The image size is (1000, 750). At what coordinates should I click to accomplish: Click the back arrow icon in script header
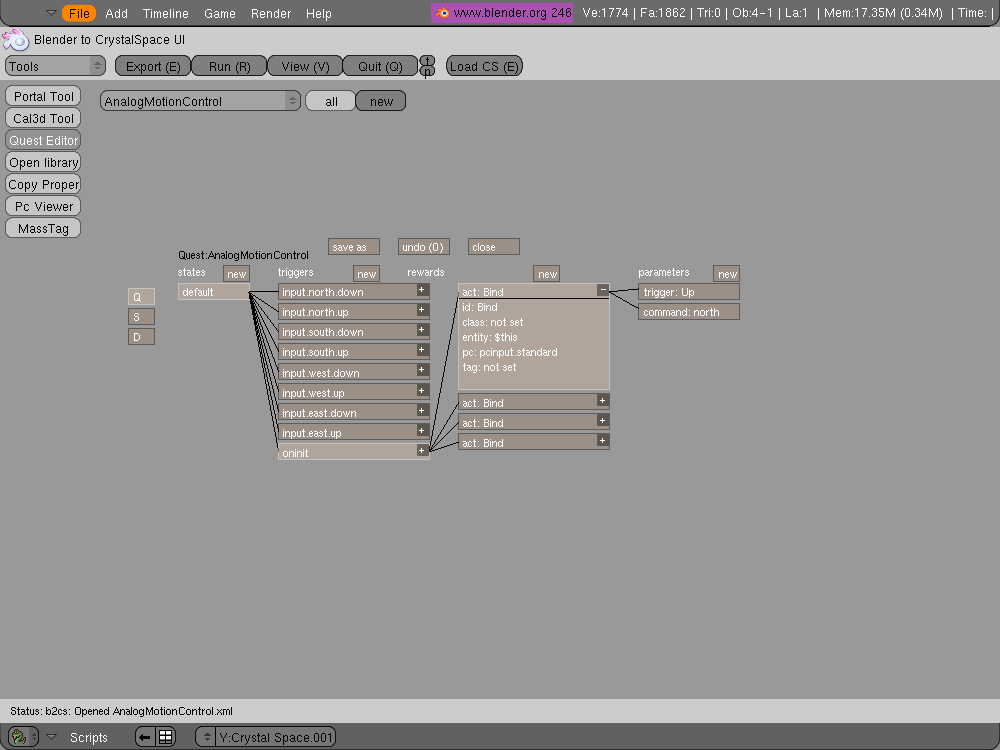[x=145, y=737]
